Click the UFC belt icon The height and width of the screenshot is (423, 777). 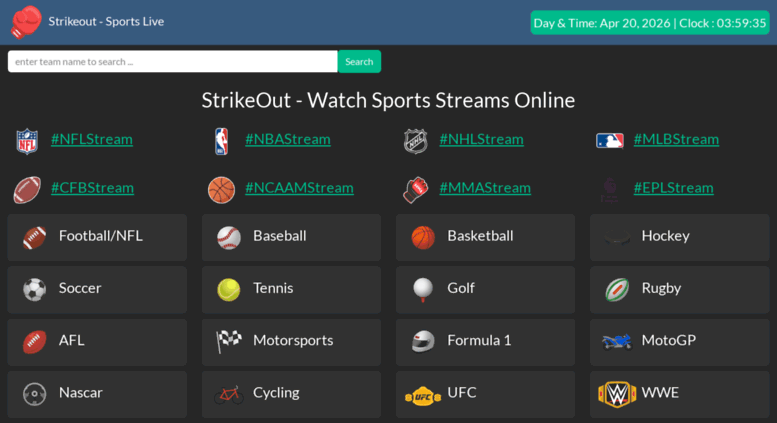(x=423, y=396)
